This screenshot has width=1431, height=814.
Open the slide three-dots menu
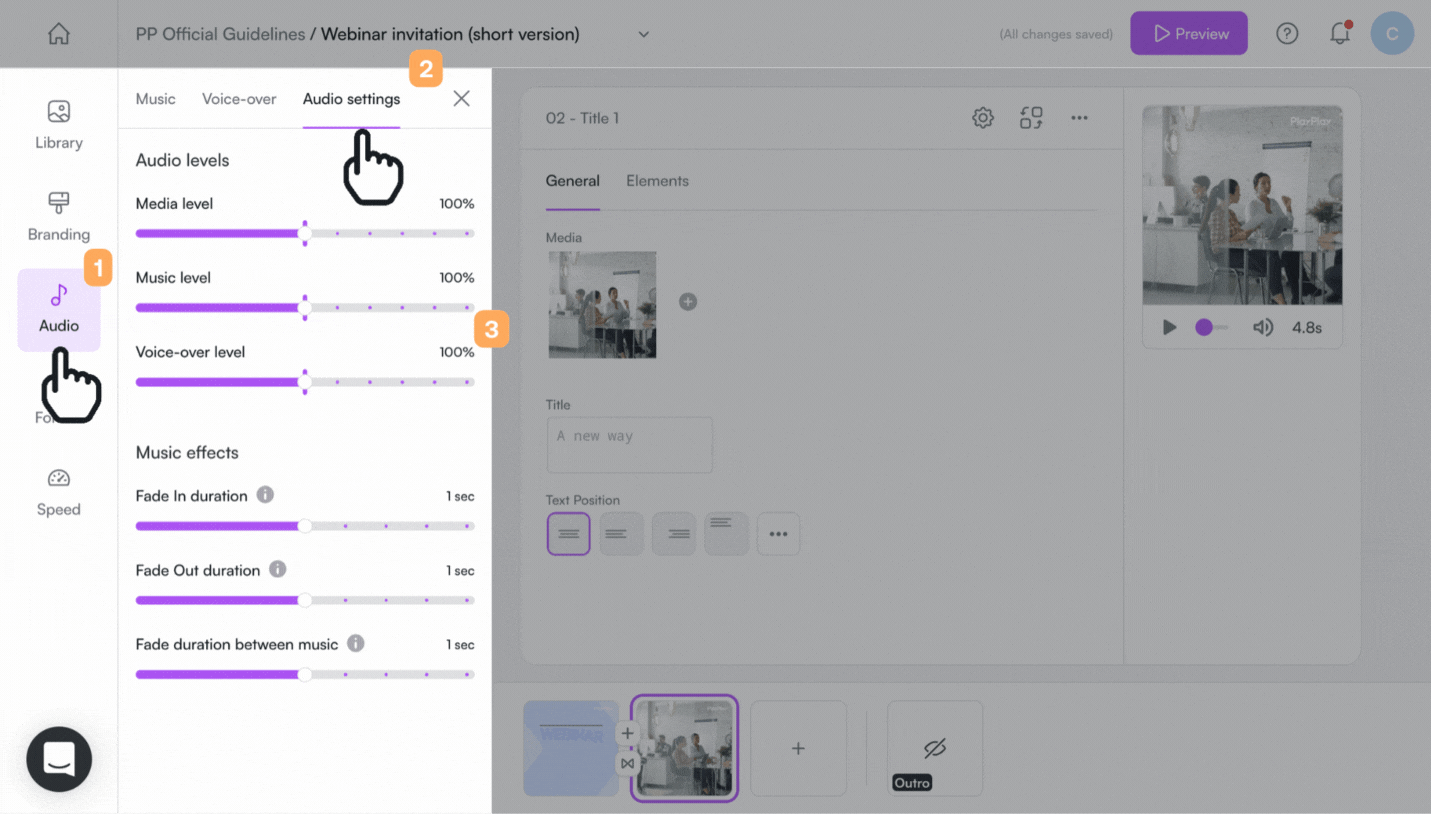[x=1079, y=118]
